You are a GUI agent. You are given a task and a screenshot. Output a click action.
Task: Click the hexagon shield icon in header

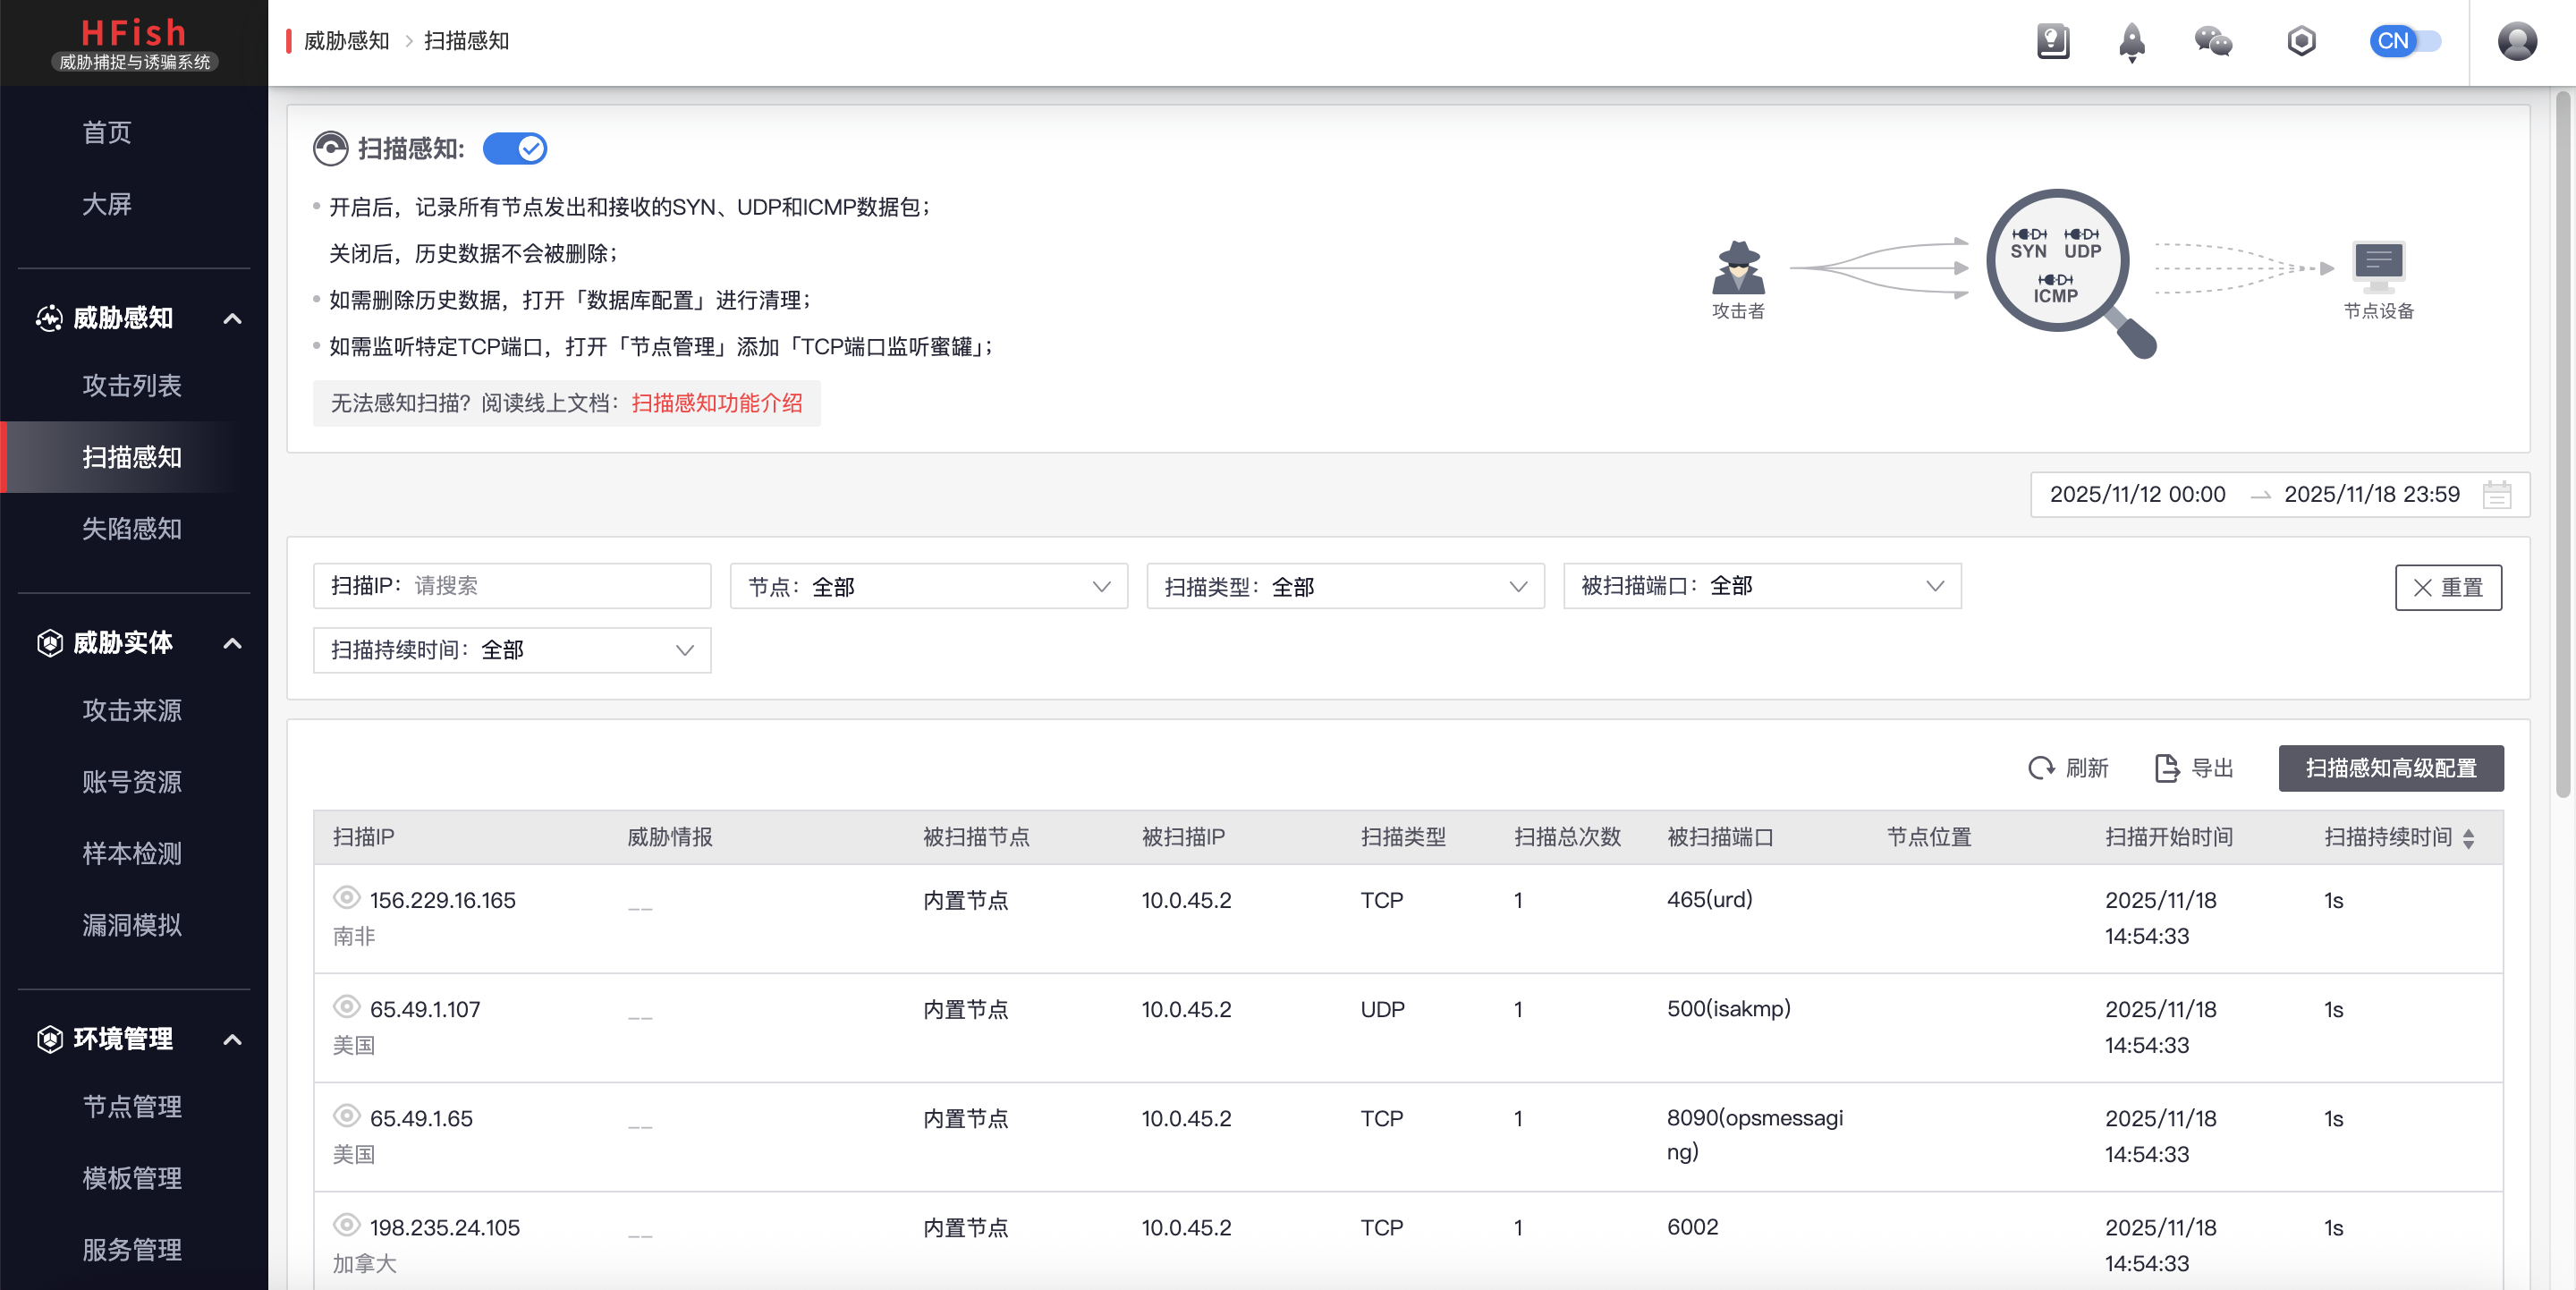click(2301, 41)
